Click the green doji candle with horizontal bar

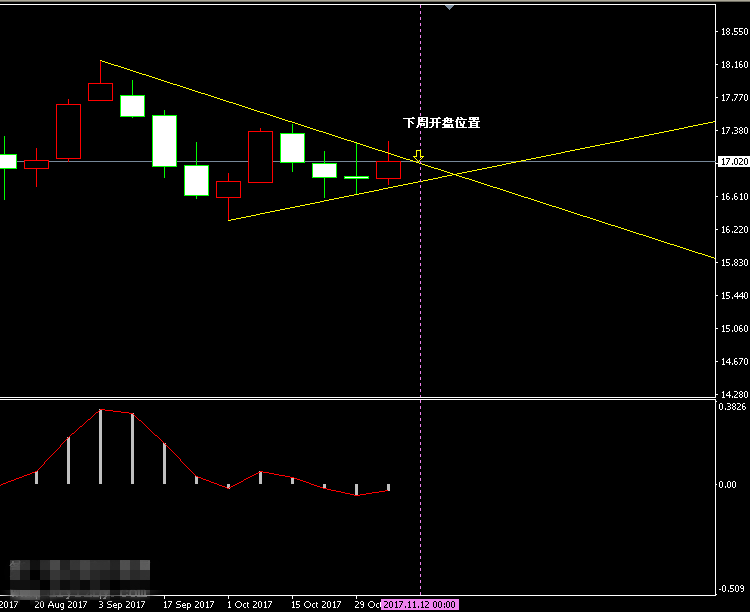tap(357, 177)
